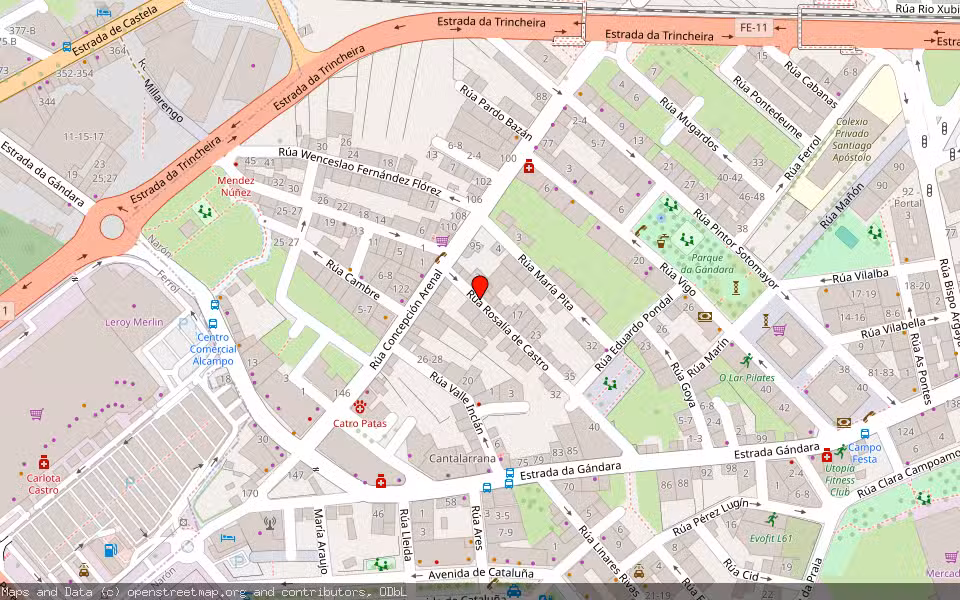
Task: Click the bus stop icon beside Campo Festa
Action: tap(864, 434)
